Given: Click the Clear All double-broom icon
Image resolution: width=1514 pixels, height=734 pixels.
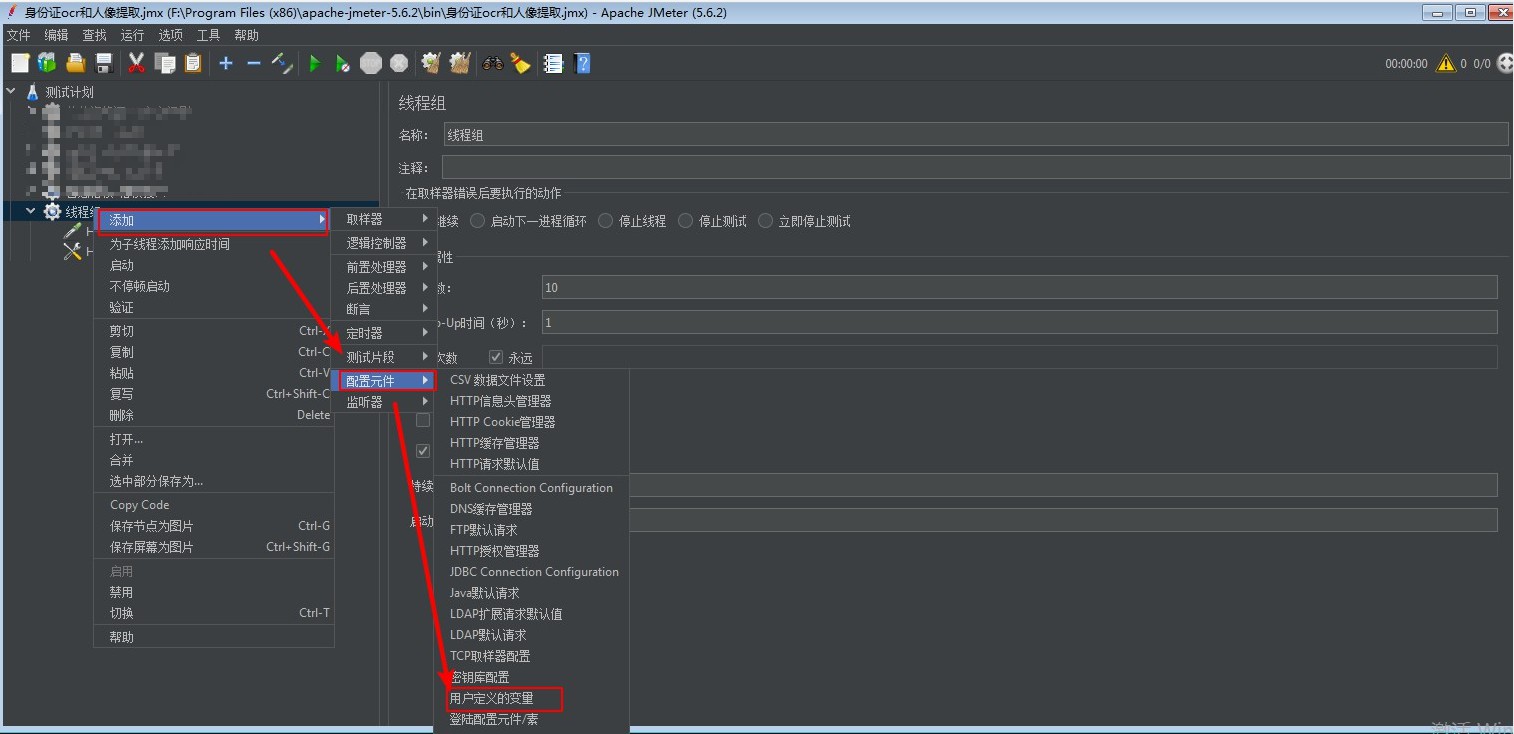Looking at the screenshot, I should tap(460, 63).
